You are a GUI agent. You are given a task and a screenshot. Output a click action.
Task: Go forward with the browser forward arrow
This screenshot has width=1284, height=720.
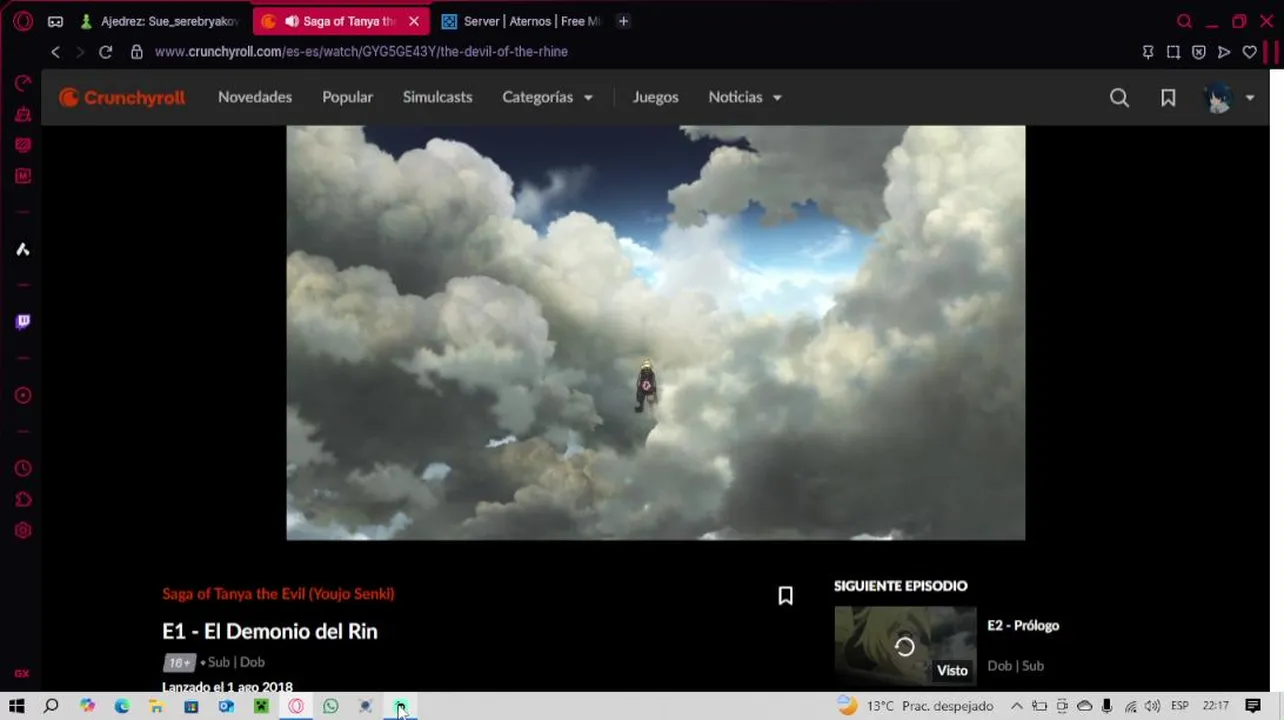[80, 52]
